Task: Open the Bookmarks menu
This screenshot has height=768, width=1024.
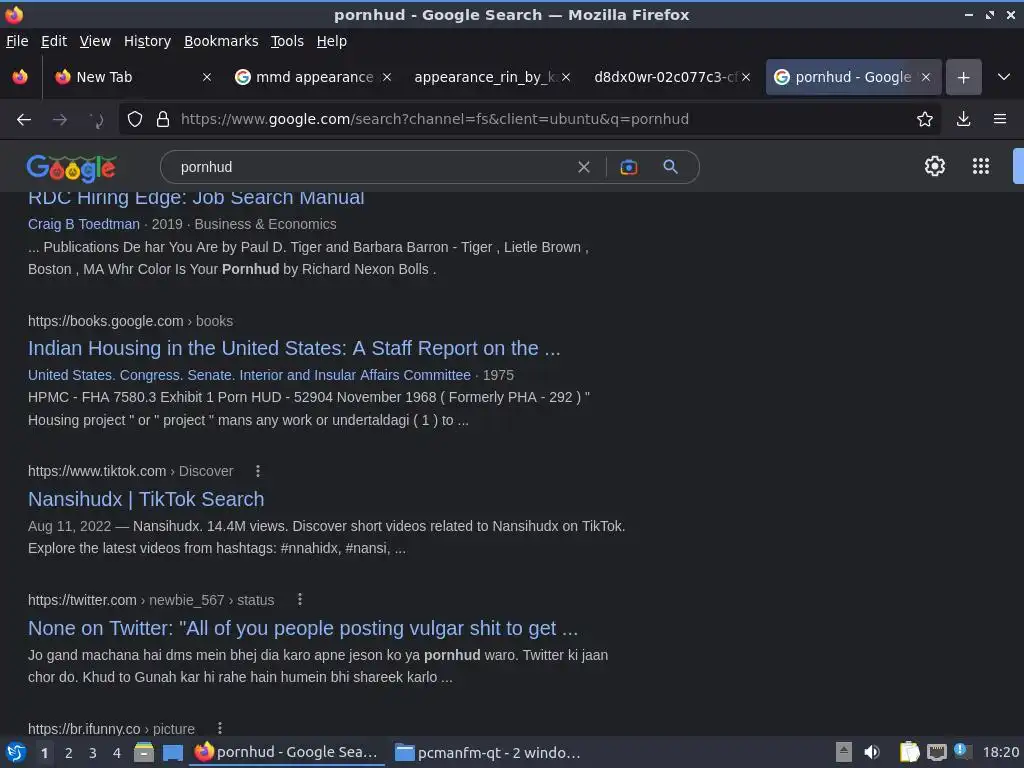Action: pyautogui.click(x=221, y=41)
